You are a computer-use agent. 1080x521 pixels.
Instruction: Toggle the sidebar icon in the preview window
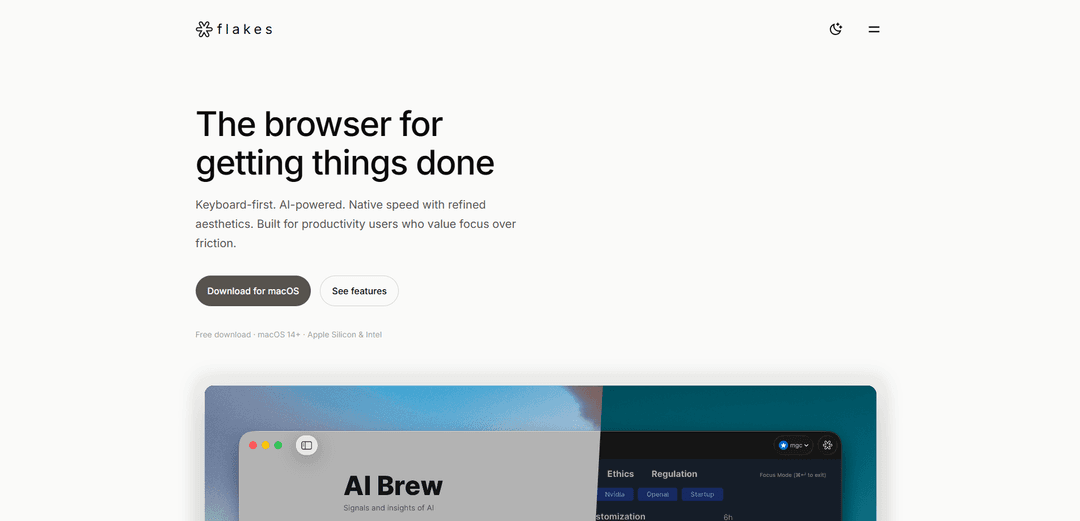(307, 445)
